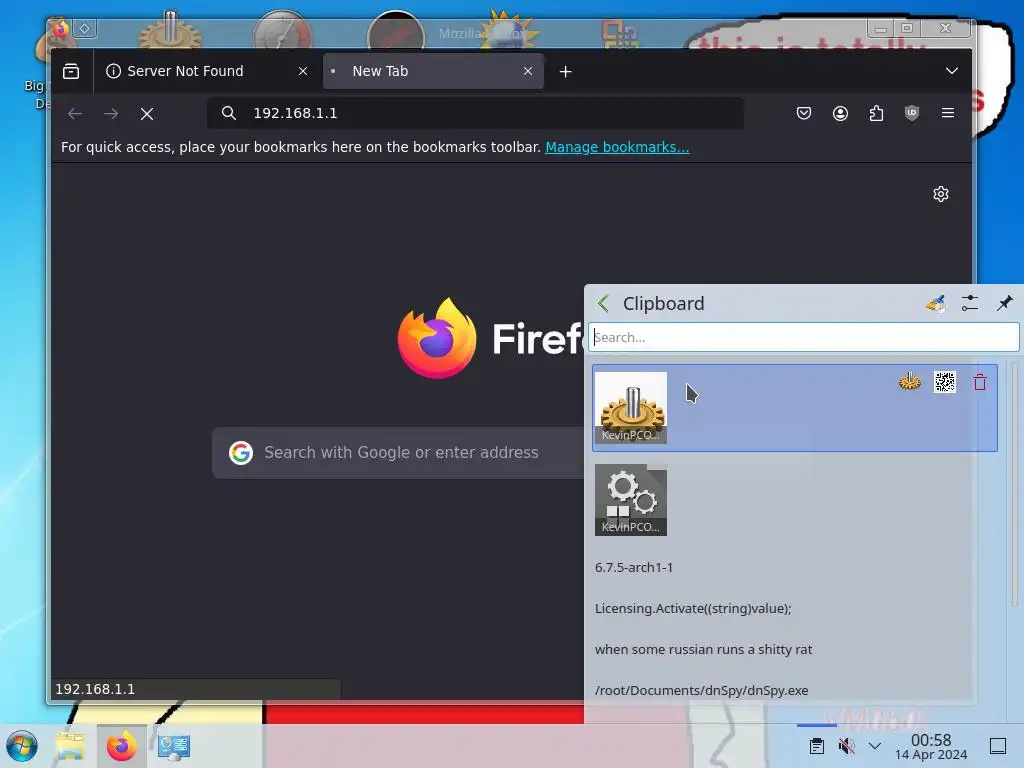1024x768 pixels.
Task: Open the Extensions puzzle icon
Action: click(876, 113)
